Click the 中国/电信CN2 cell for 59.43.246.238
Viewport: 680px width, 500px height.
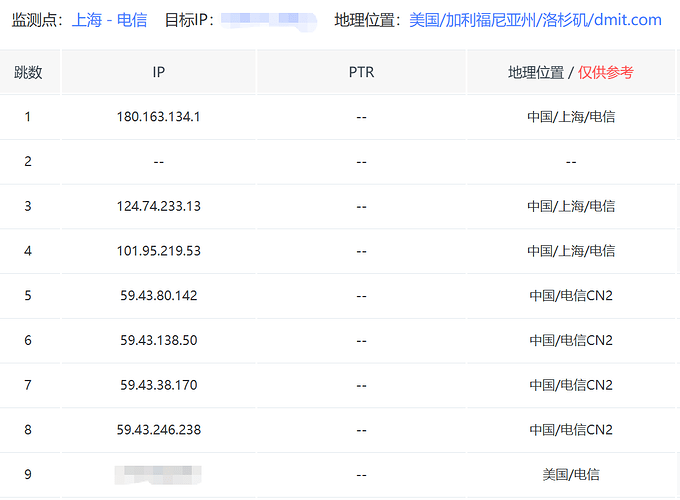[571, 429]
